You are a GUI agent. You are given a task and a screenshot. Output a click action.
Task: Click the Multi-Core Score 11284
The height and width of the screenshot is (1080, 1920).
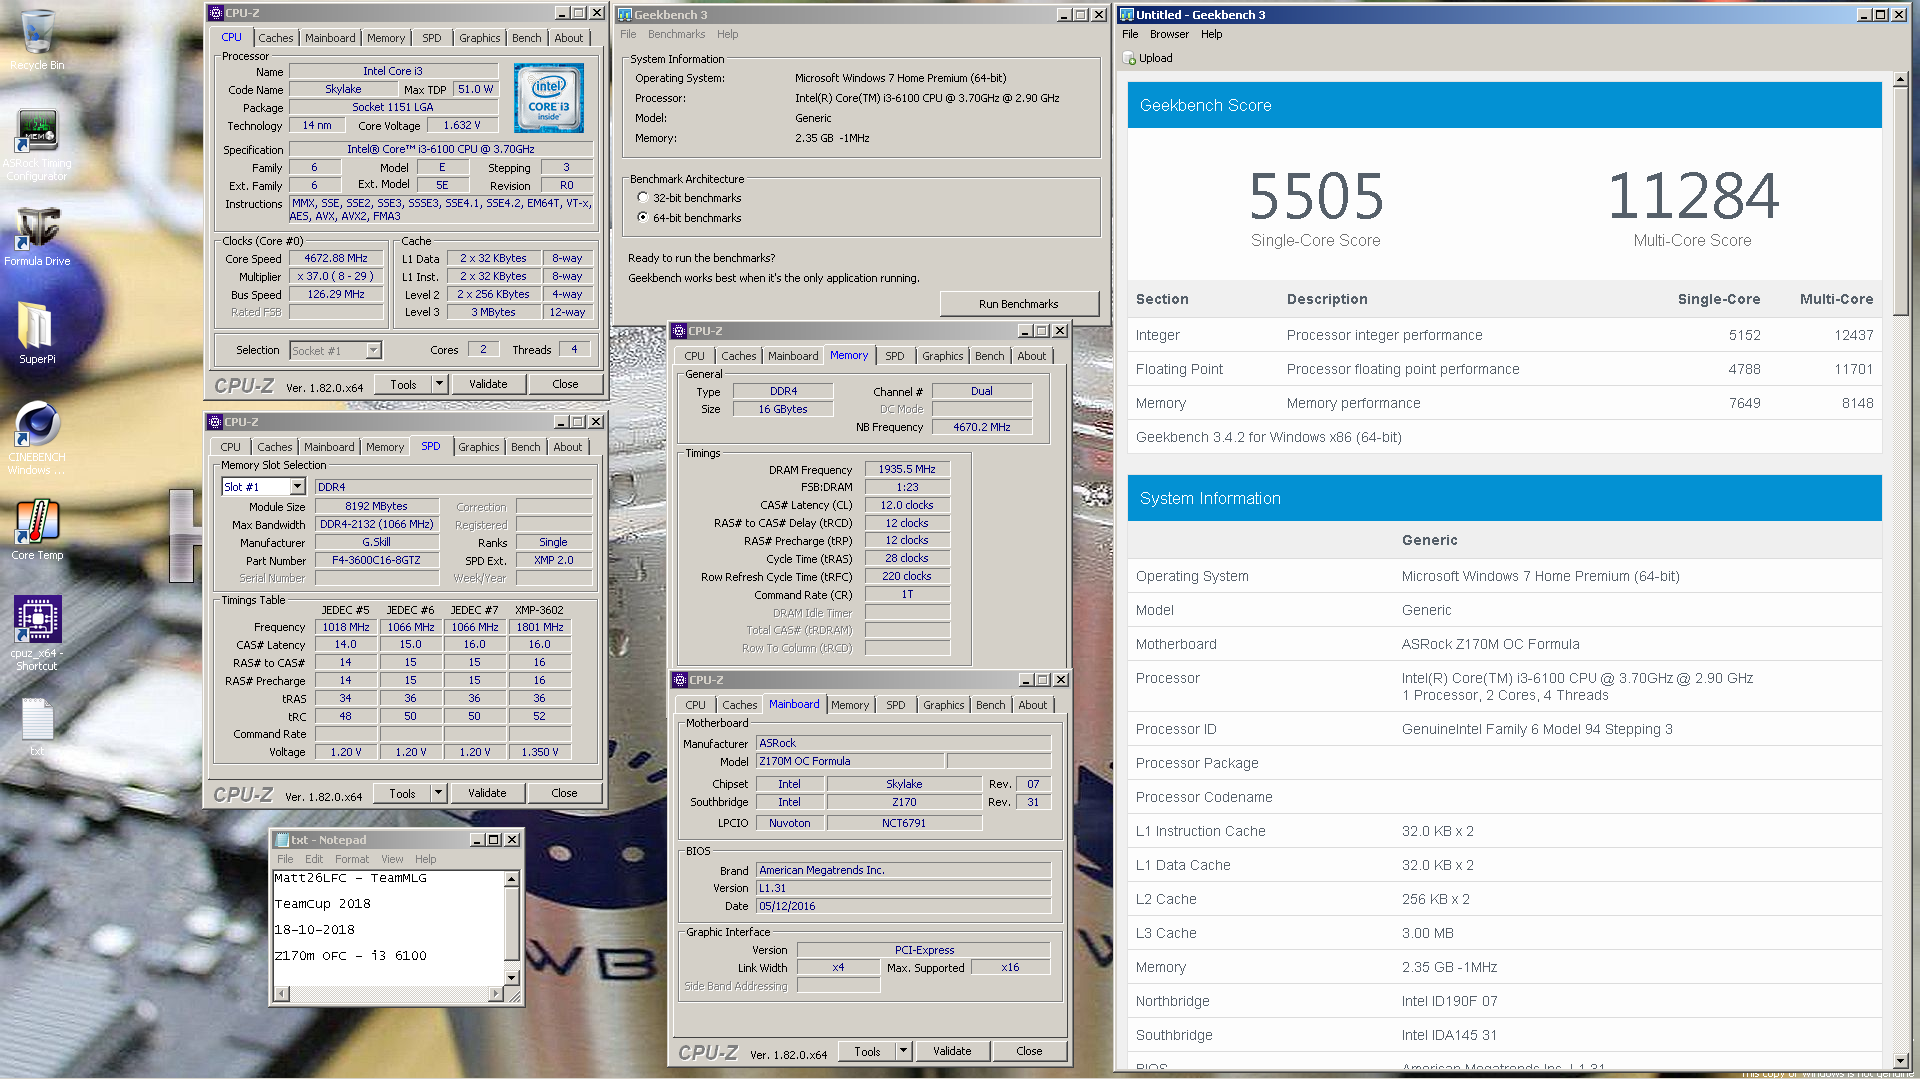[x=1692, y=196]
